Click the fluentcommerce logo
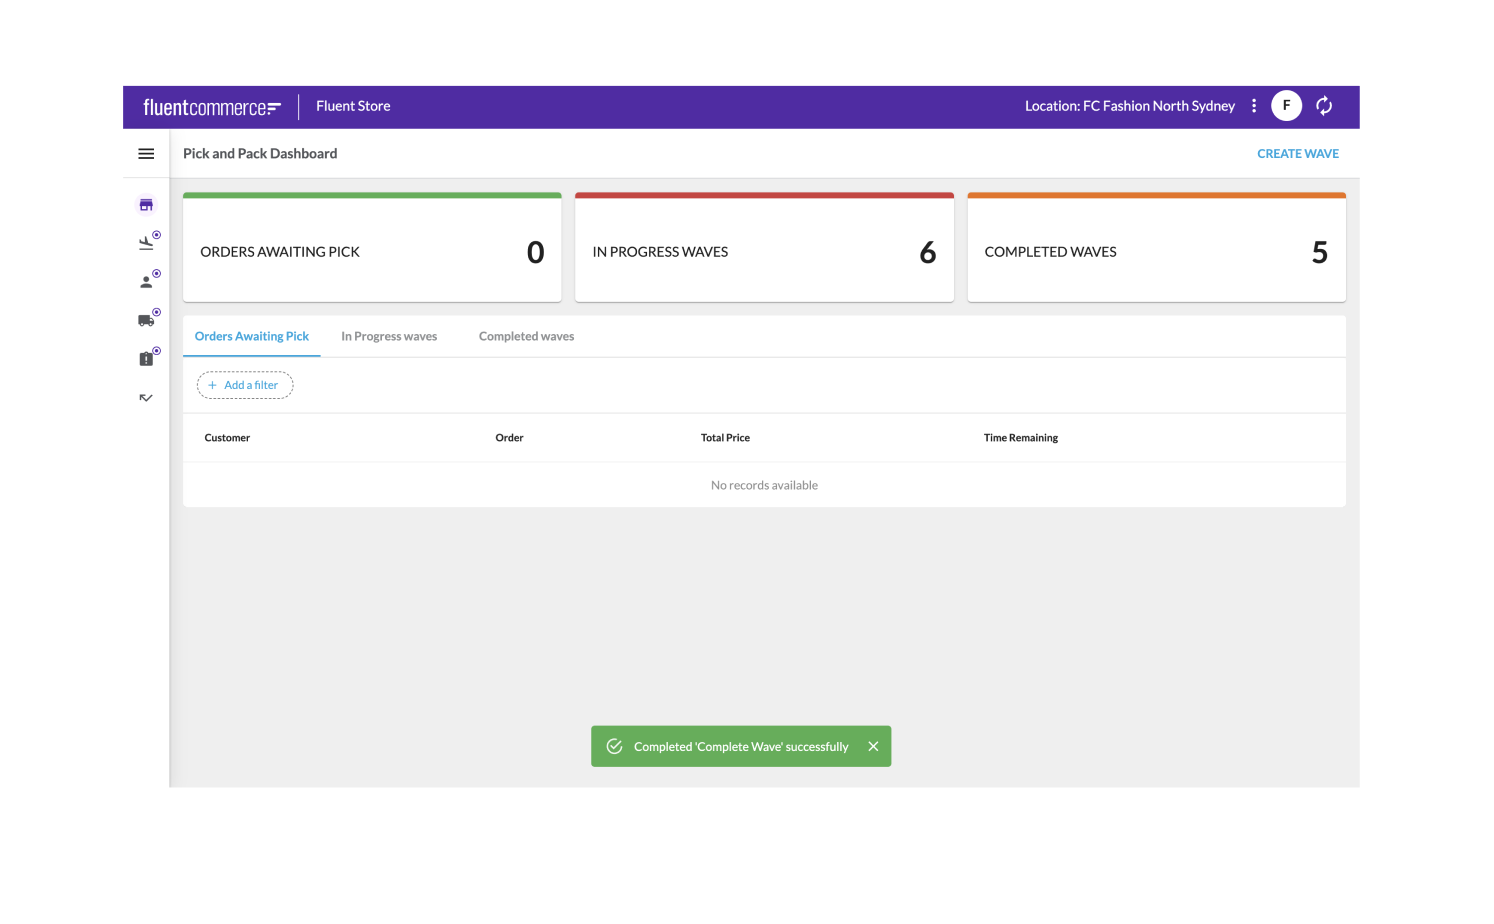This screenshot has height=924, width=1494. point(212,107)
